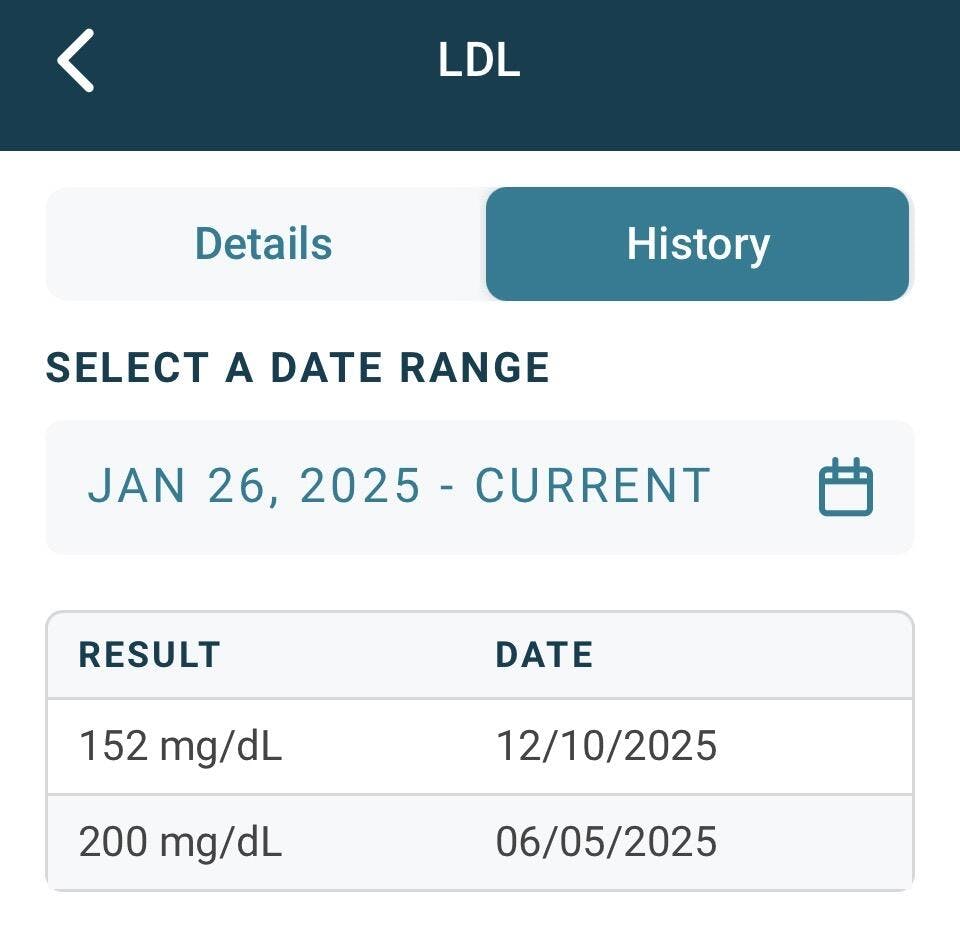Image resolution: width=960 pixels, height=937 pixels.
Task: Click the RESULT column header
Action: [149, 655]
